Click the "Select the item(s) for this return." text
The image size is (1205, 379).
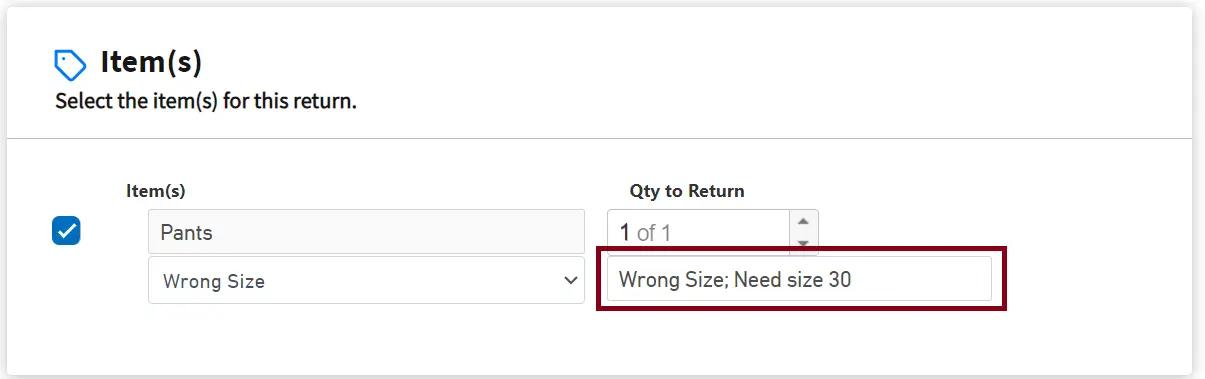[x=206, y=101]
